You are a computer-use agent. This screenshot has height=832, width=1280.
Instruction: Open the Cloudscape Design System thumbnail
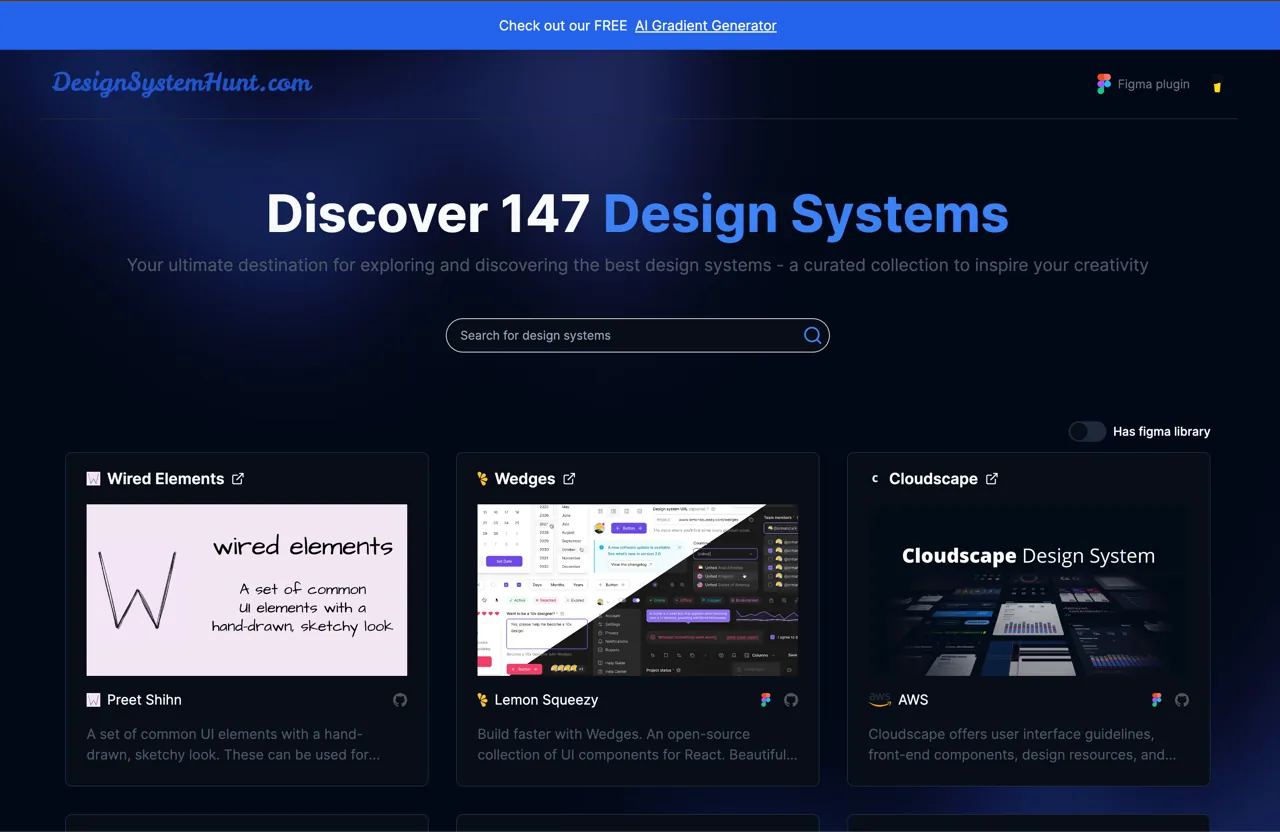(x=1029, y=590)
